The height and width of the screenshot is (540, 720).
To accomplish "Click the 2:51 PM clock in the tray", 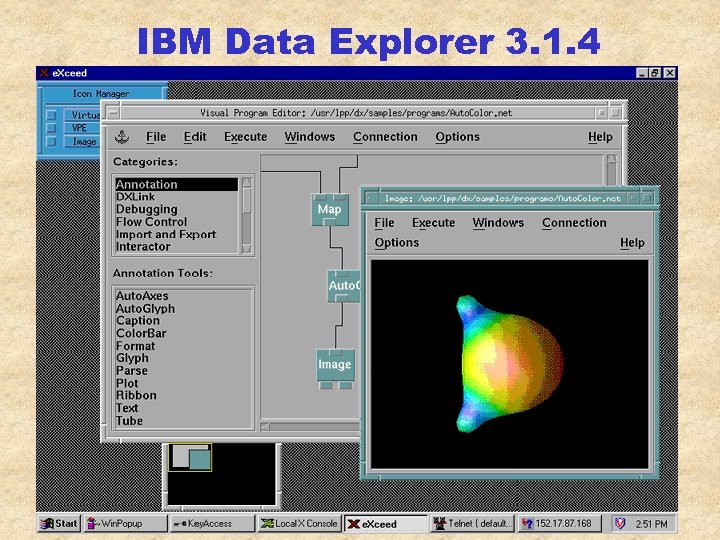I will [651, 523].
